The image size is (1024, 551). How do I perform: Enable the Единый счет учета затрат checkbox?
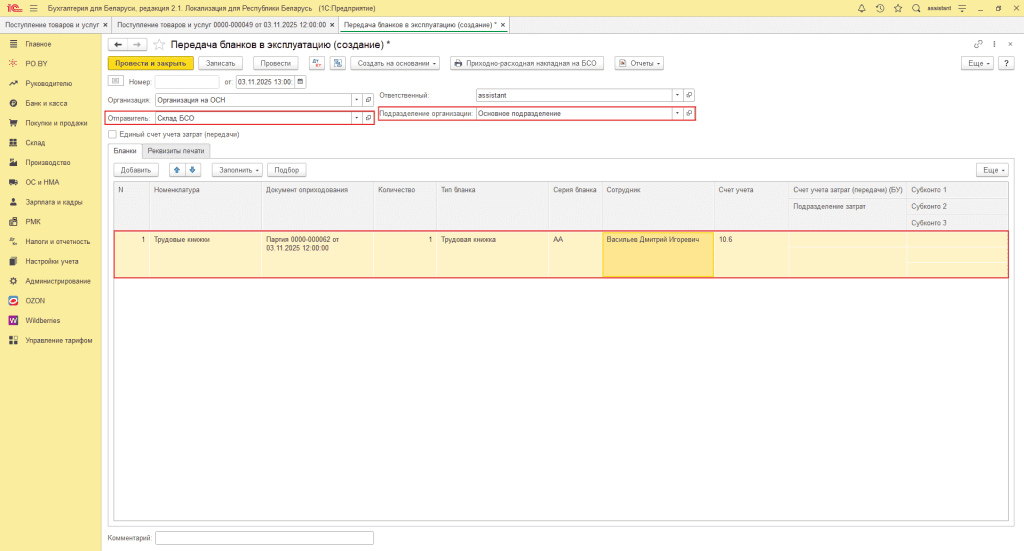pyautogui.click(x=112, y=134)
